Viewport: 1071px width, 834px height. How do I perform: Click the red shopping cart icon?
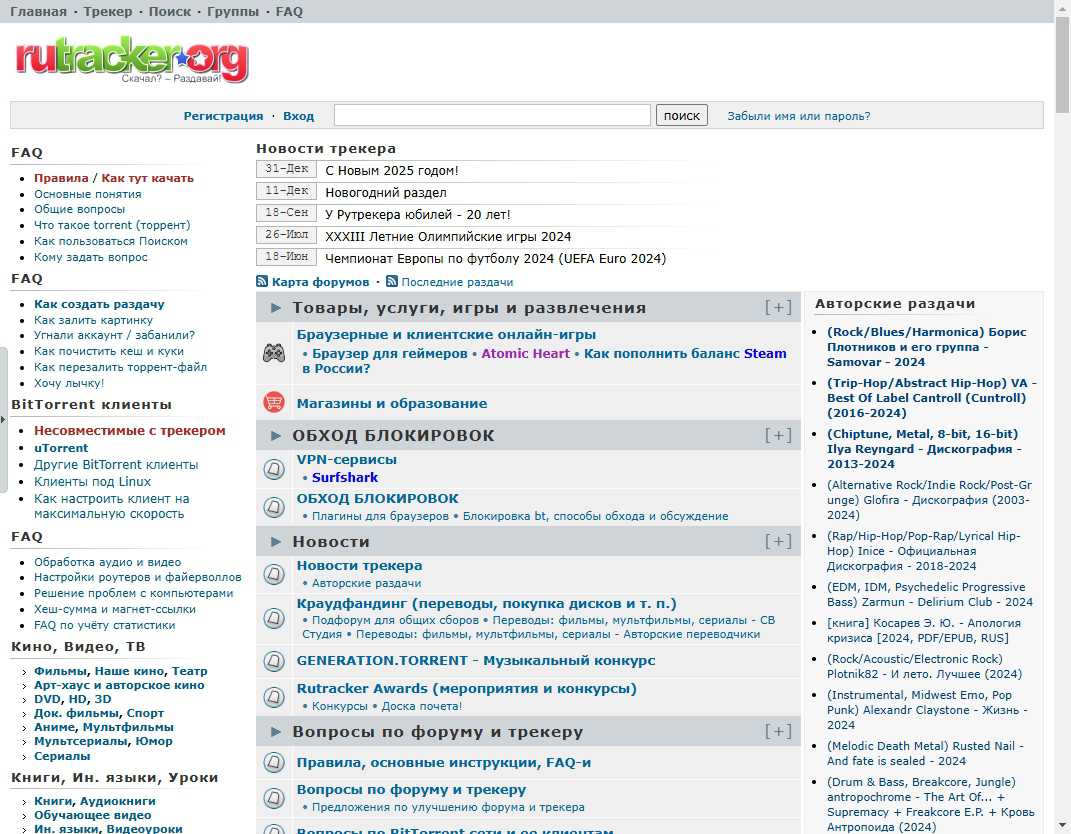click(x=274, y=403)
